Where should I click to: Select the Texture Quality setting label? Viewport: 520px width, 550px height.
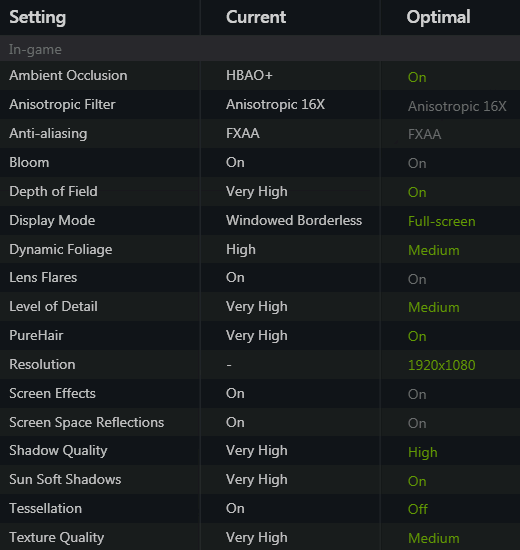tap(56, 537)
